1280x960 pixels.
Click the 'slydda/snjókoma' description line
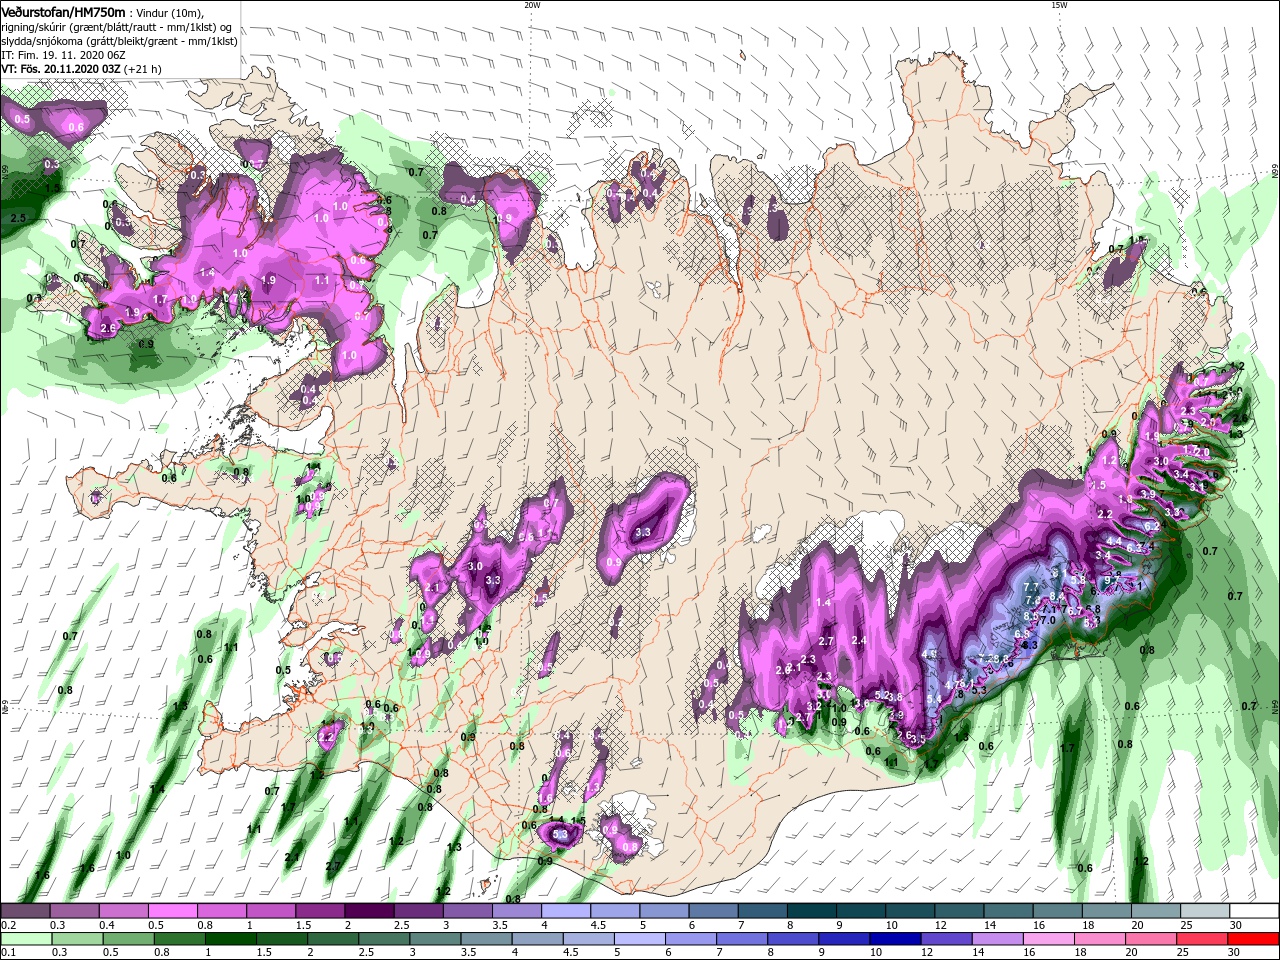(x=119, y=41)
